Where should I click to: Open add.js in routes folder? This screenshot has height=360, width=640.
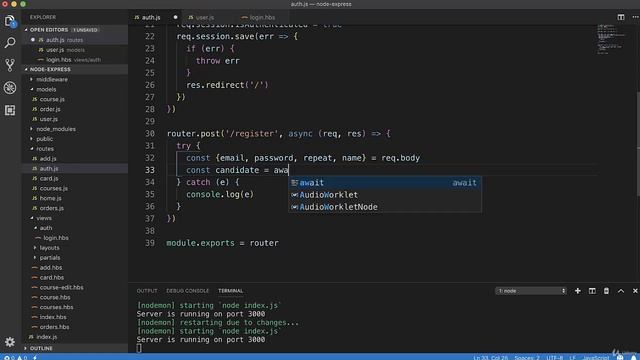(48, 158)
